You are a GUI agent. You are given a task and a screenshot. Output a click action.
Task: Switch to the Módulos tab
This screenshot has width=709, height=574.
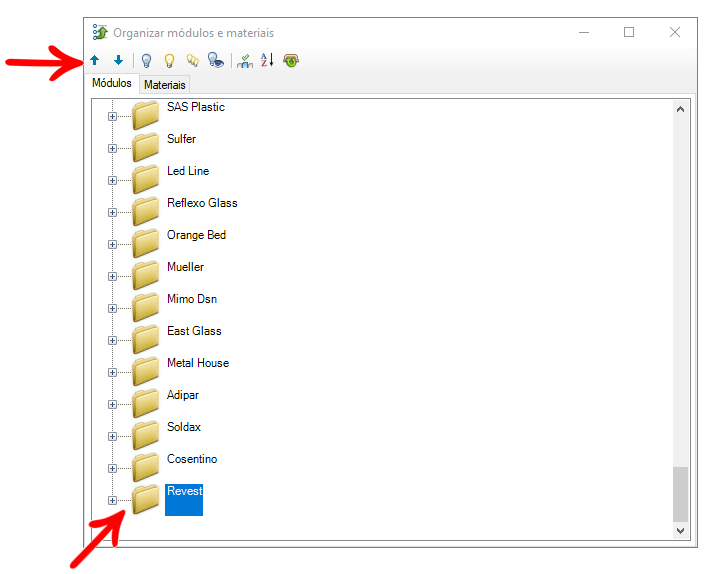pos(112,83)
